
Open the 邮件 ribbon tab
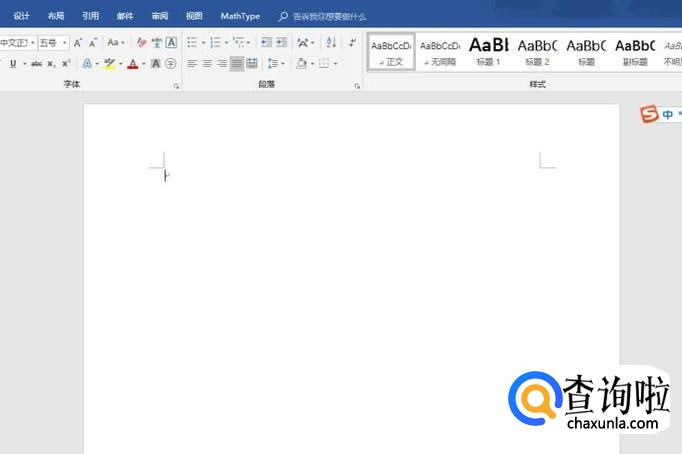coord(125,16)
